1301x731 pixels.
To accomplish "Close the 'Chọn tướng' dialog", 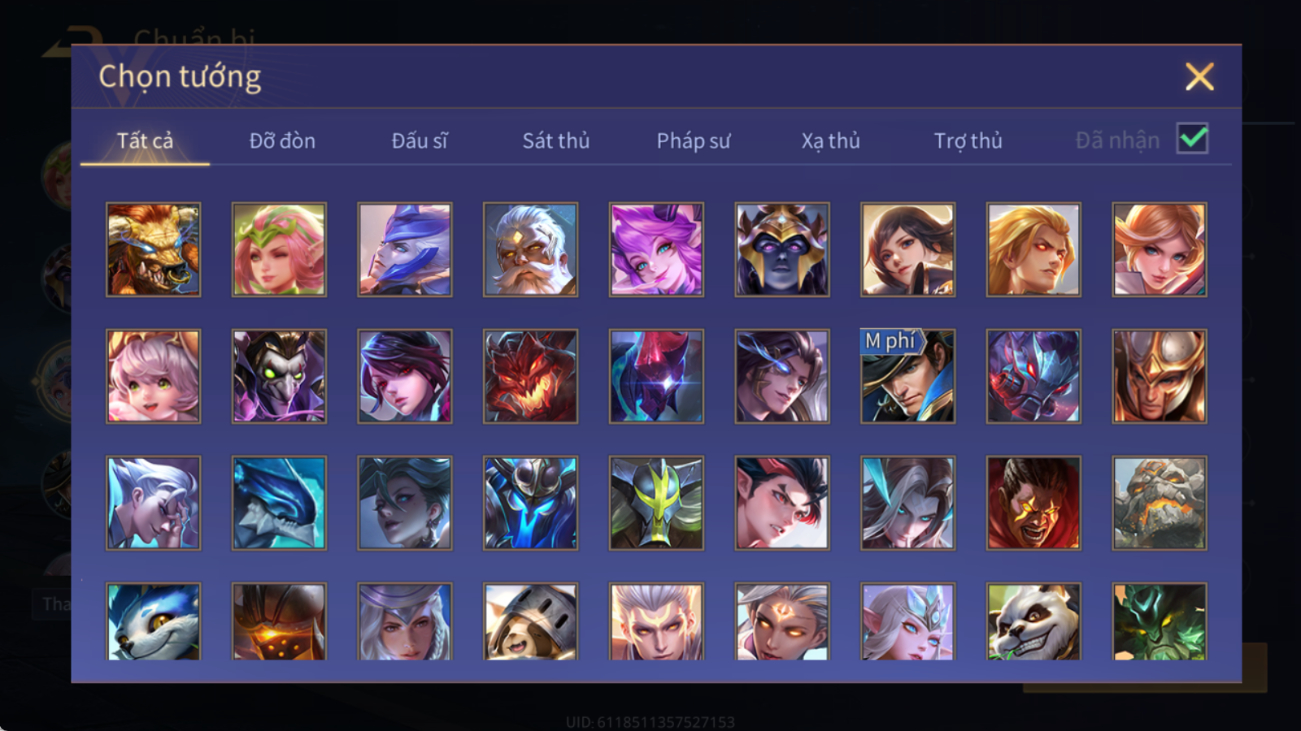I will (x=1199, y=77).
